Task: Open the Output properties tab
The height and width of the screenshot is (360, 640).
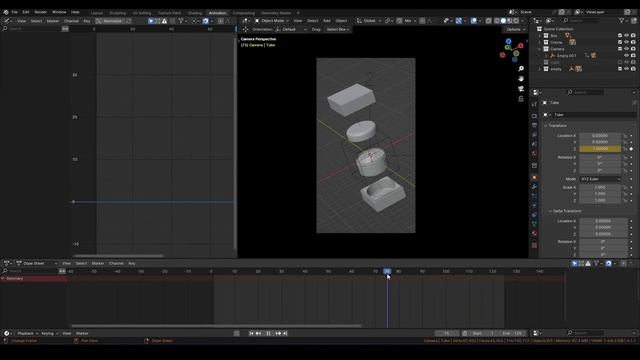Action: [534, 125]
